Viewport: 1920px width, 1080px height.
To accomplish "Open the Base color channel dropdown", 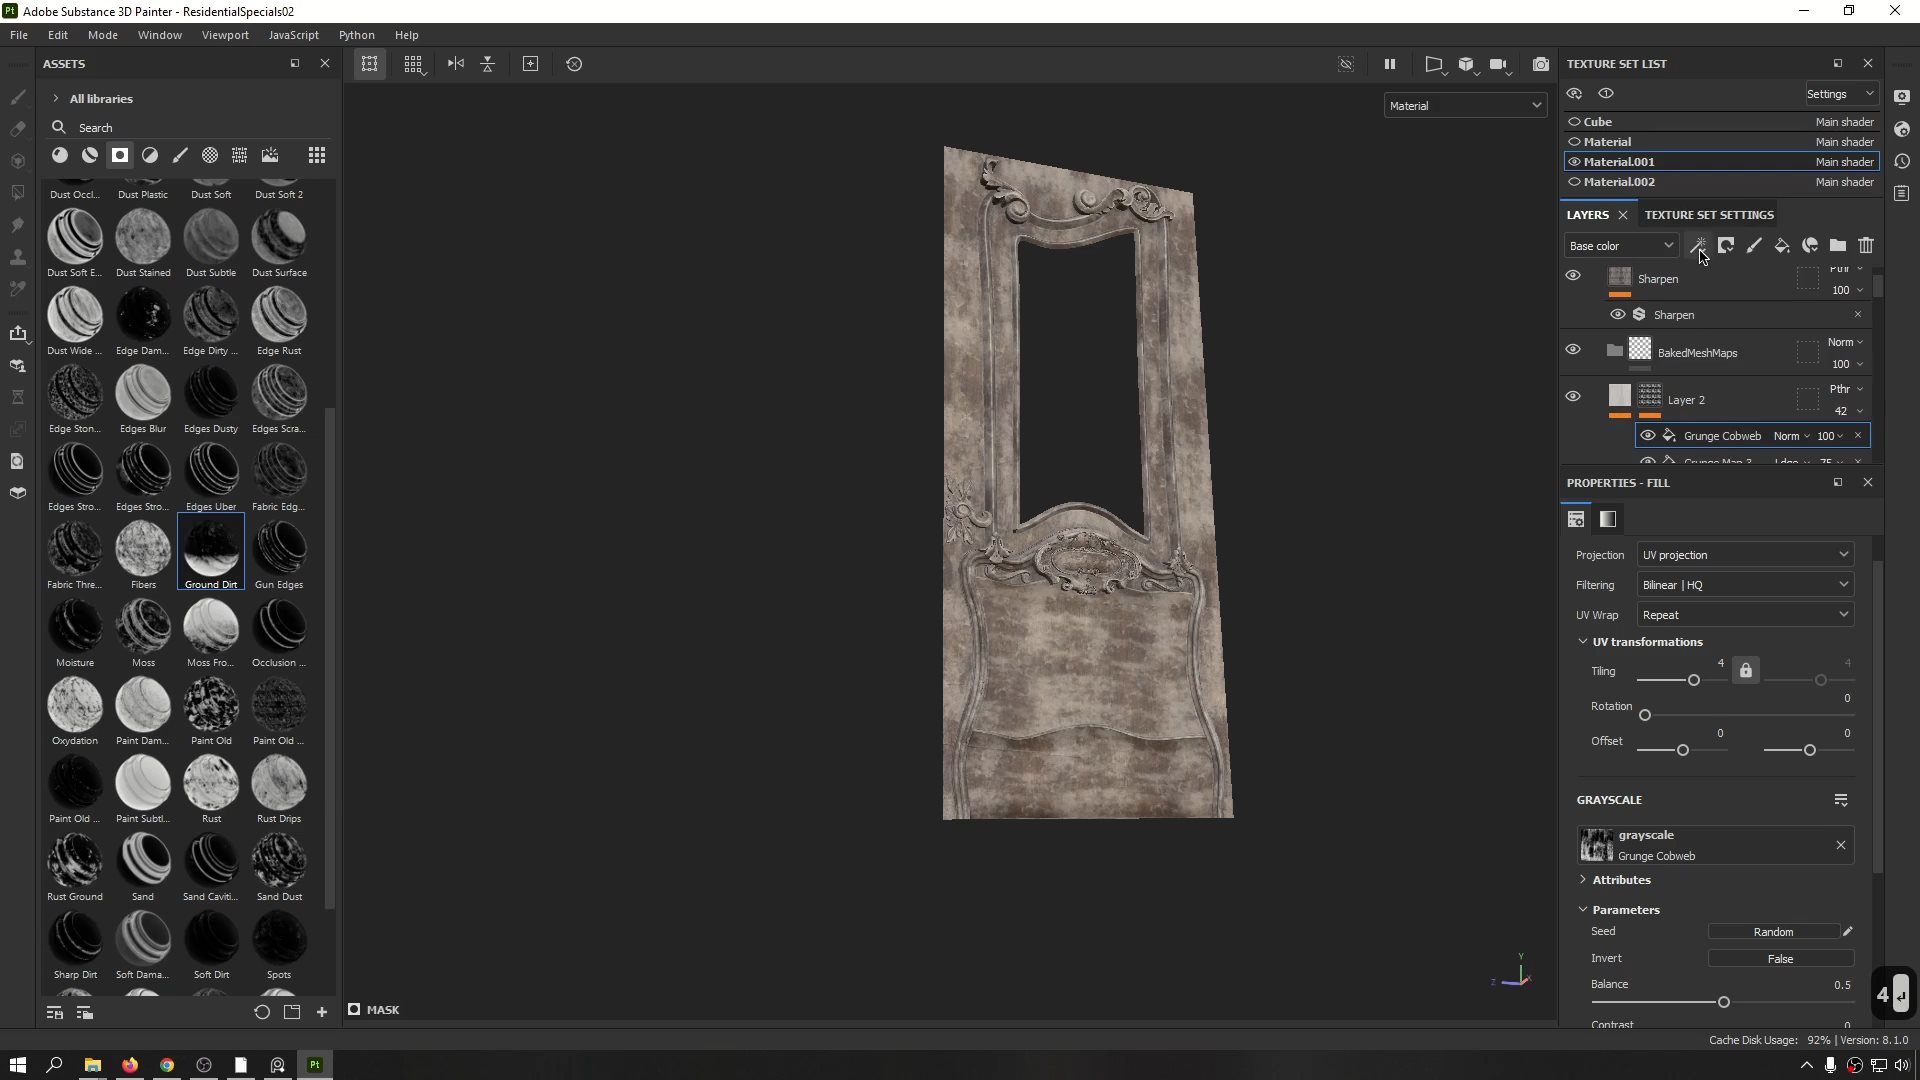I will 1620,246.
